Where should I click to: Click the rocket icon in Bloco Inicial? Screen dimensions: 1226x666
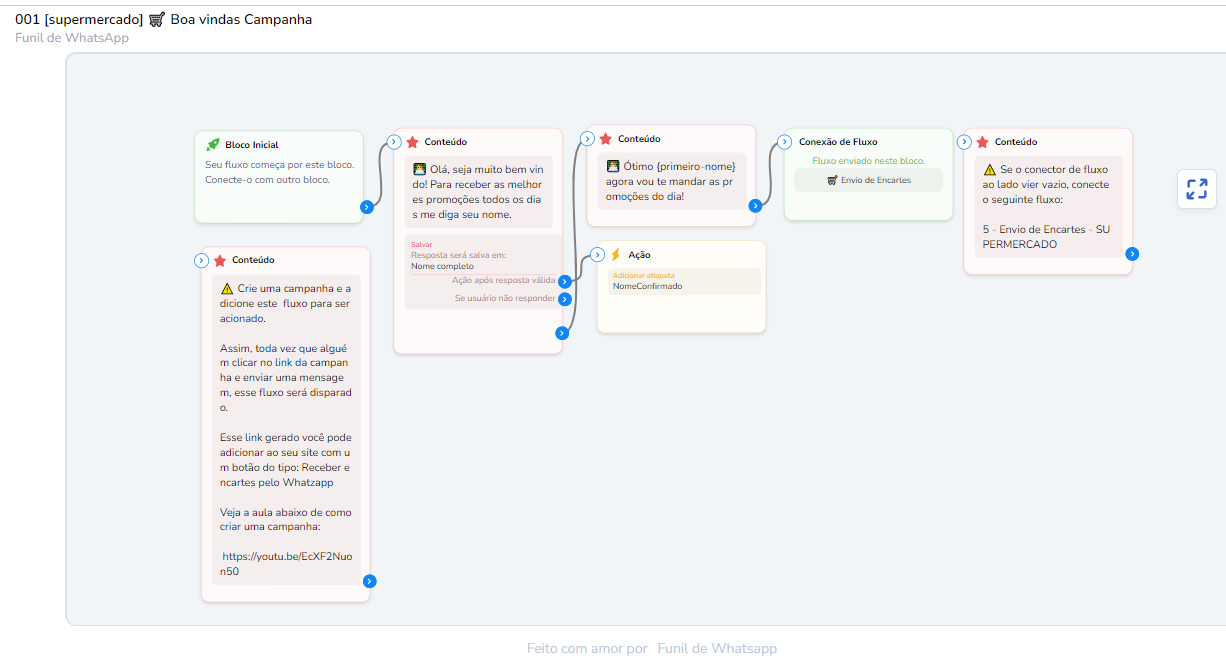[x=213, y=145]
